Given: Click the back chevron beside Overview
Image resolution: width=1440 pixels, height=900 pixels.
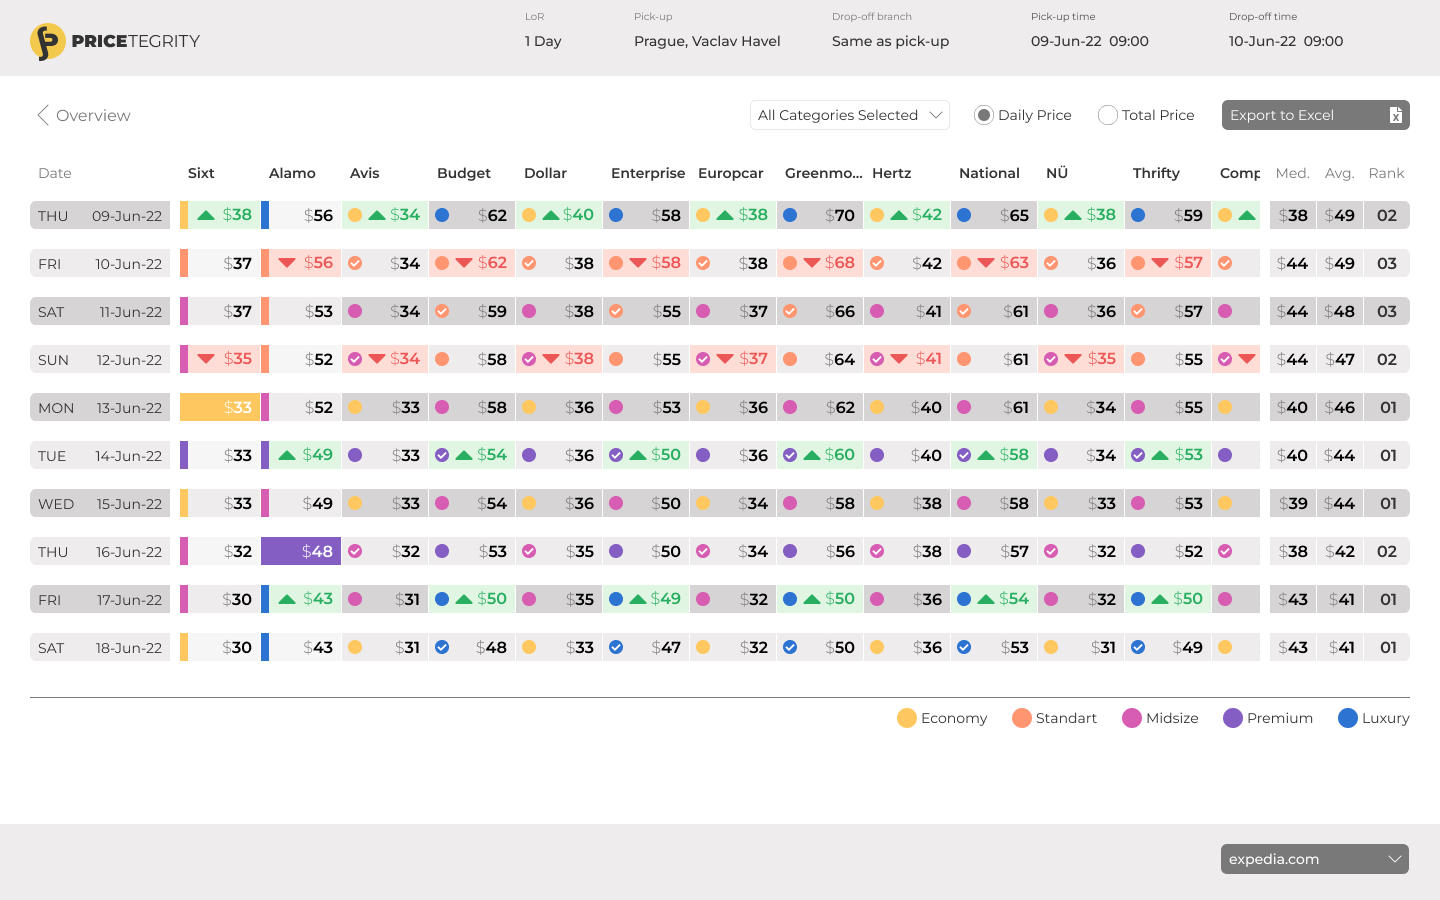Looking at the screenshot, I should coord(42,115).
